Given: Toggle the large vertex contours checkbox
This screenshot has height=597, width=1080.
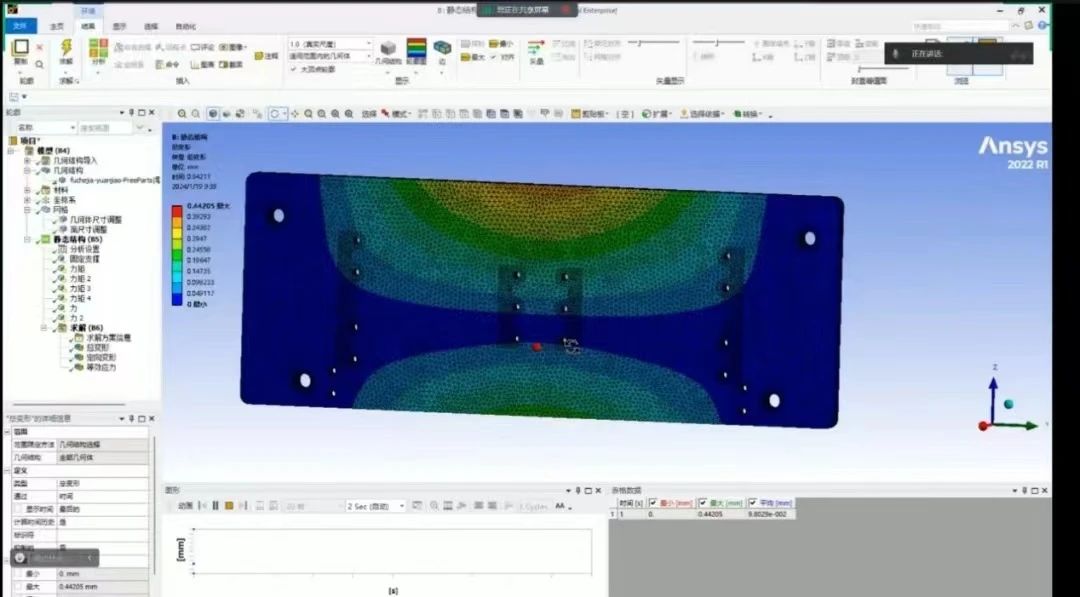Looking at the screenshot, I should 294,69.
